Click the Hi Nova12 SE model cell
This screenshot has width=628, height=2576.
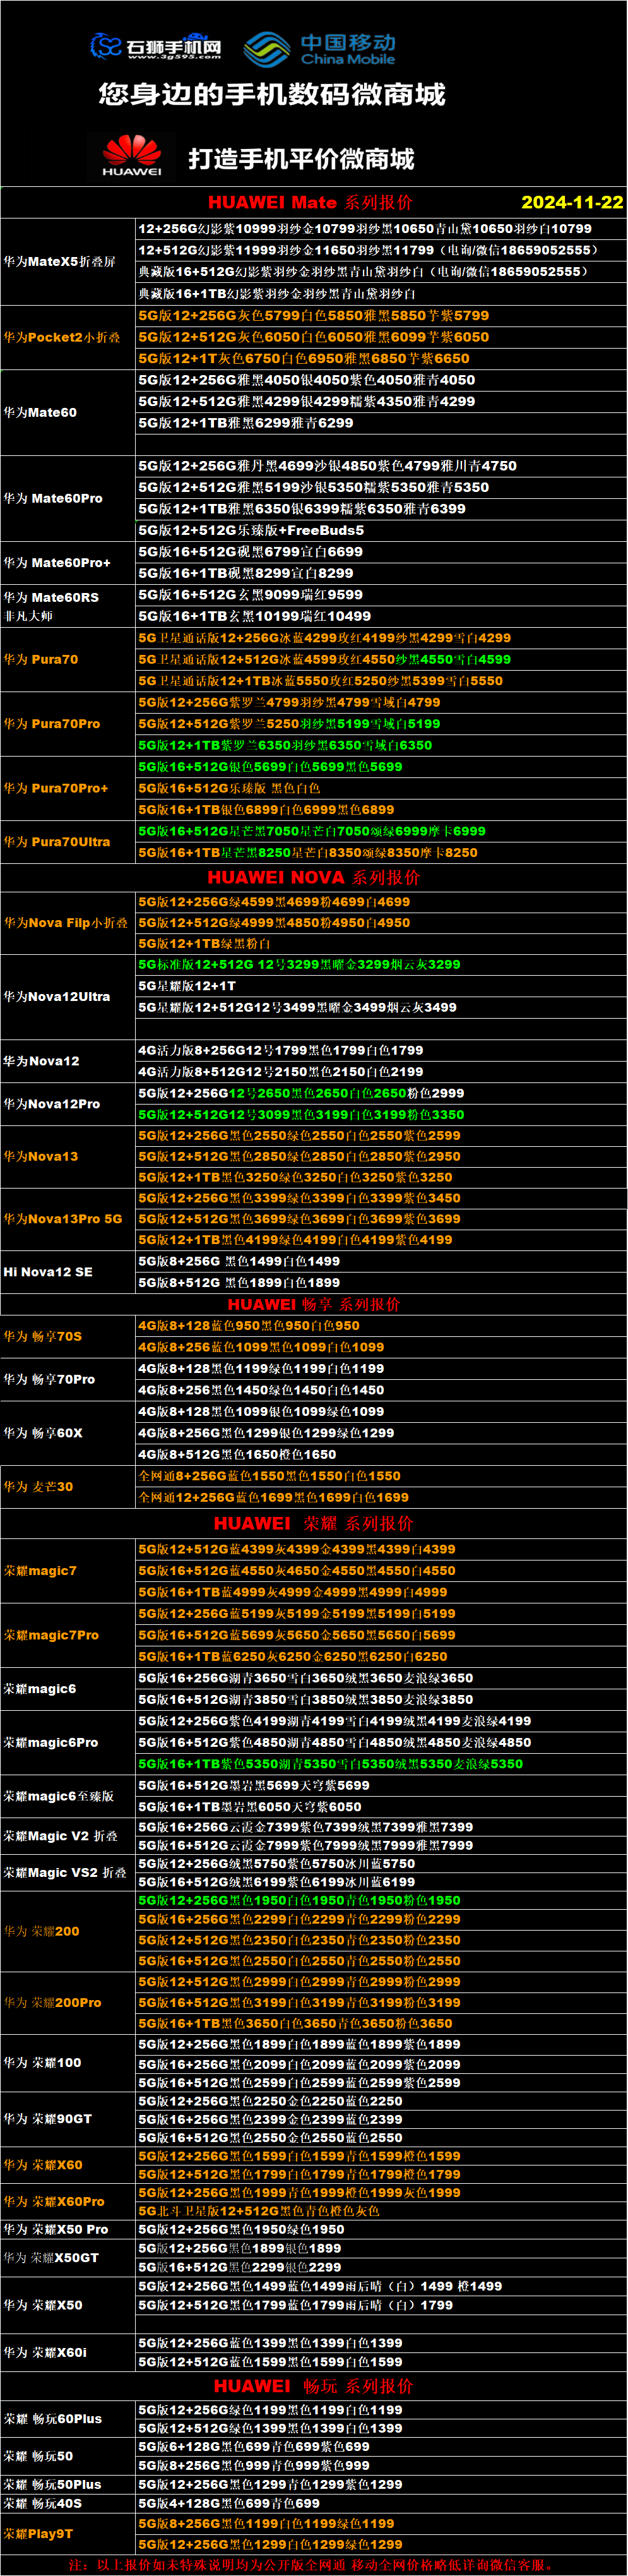67,1272
